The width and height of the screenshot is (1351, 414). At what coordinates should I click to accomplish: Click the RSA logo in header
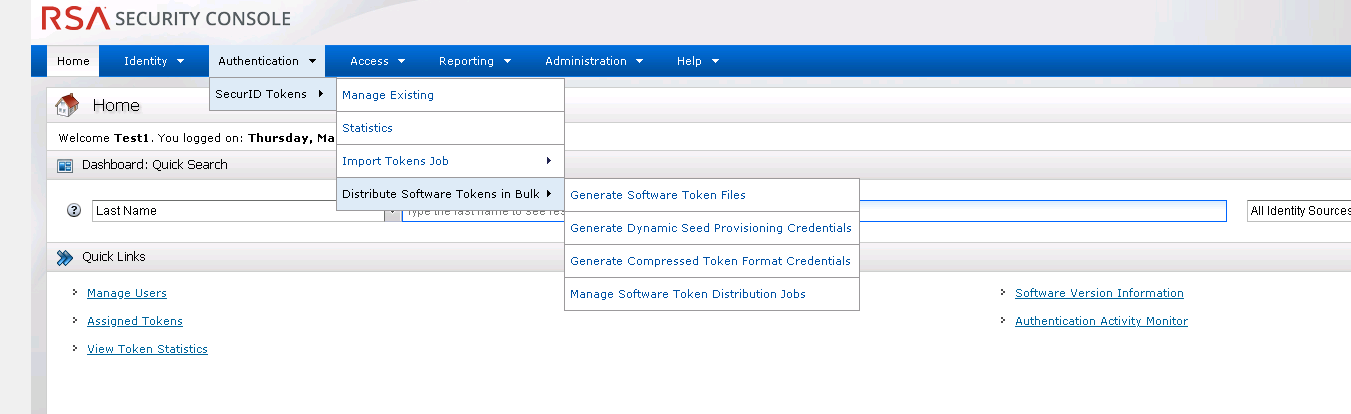[76, 18]
